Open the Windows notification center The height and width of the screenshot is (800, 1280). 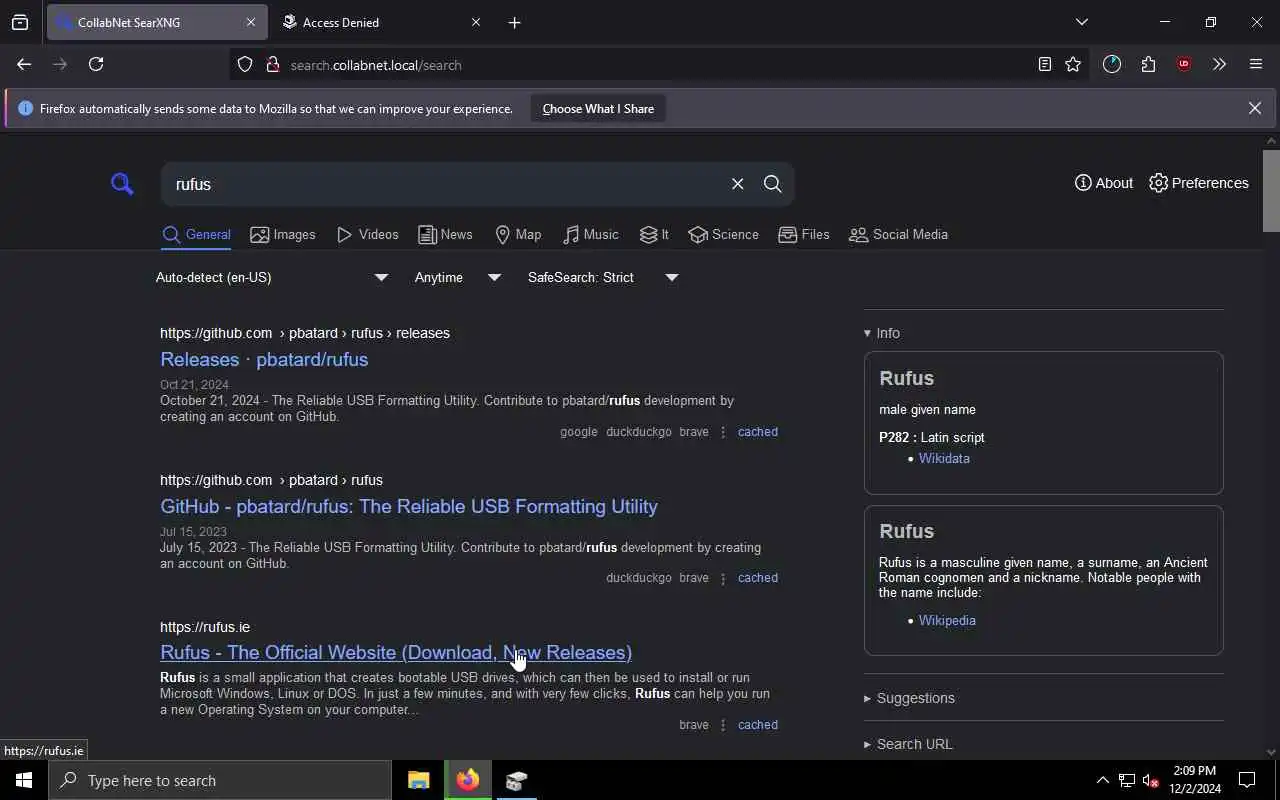[x=1247, y=780]
